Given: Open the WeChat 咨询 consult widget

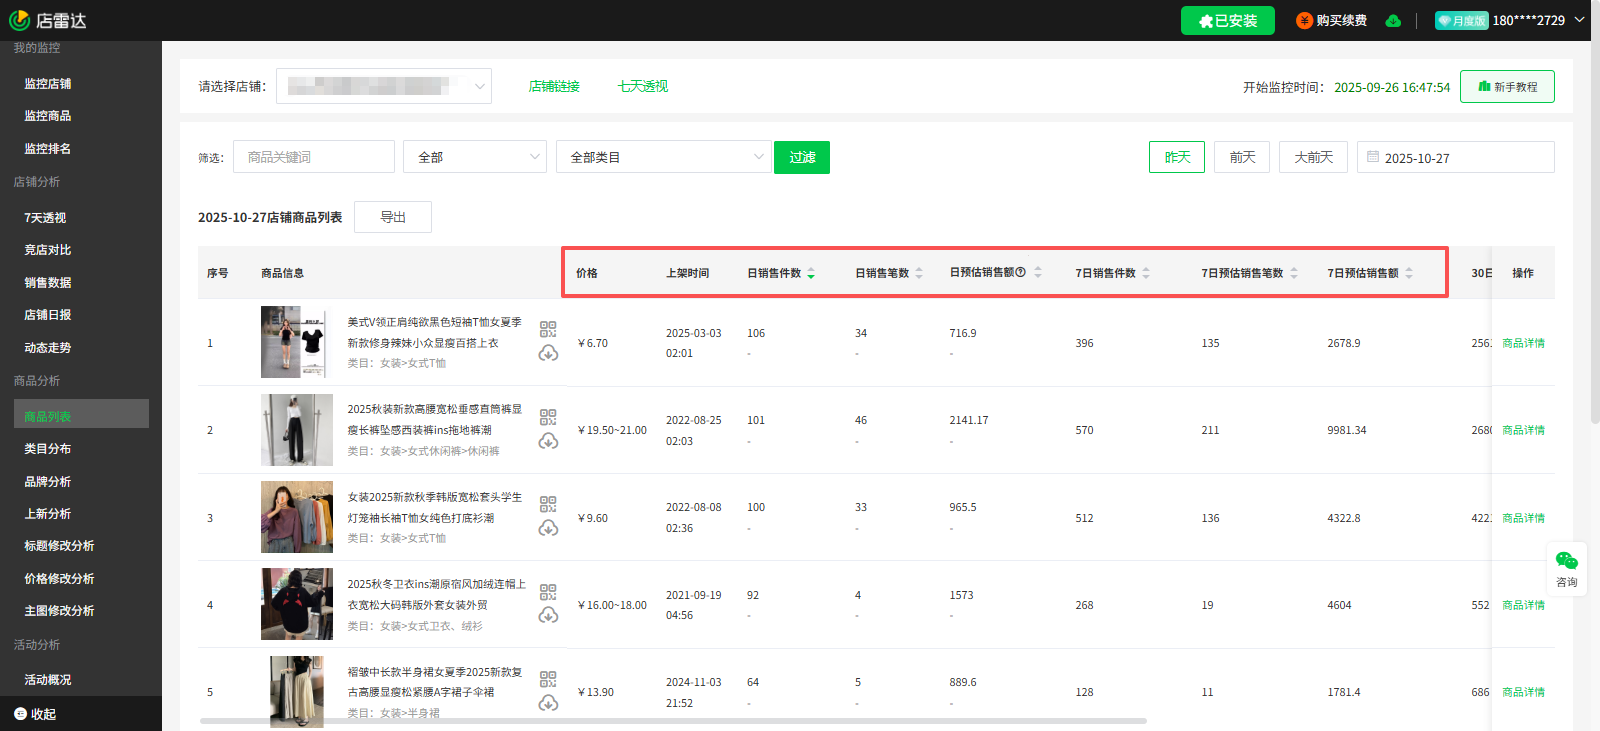Looking at the screenshot, I should 1567,568.
